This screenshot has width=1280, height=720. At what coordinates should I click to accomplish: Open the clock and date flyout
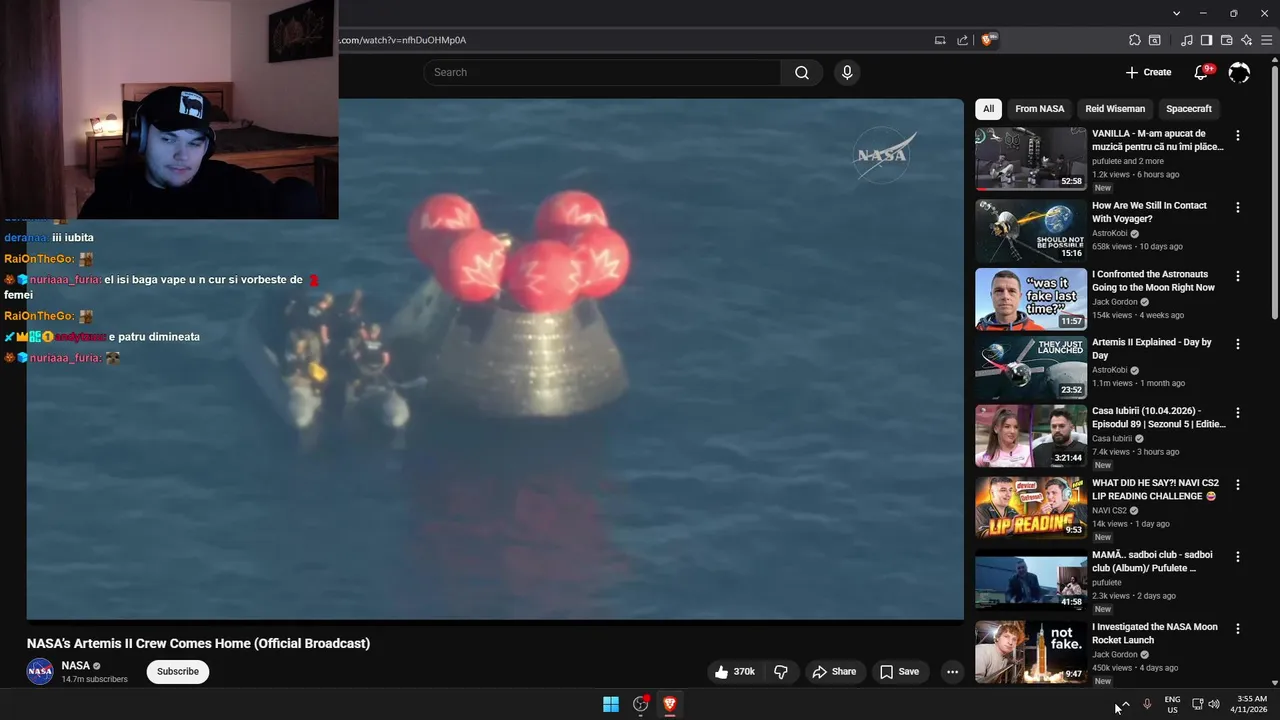point(1249,704)
